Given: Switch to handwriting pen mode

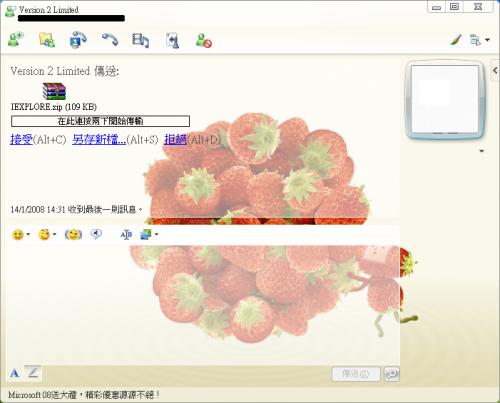Looking at the screenshot, I should (x=33, y=372).
